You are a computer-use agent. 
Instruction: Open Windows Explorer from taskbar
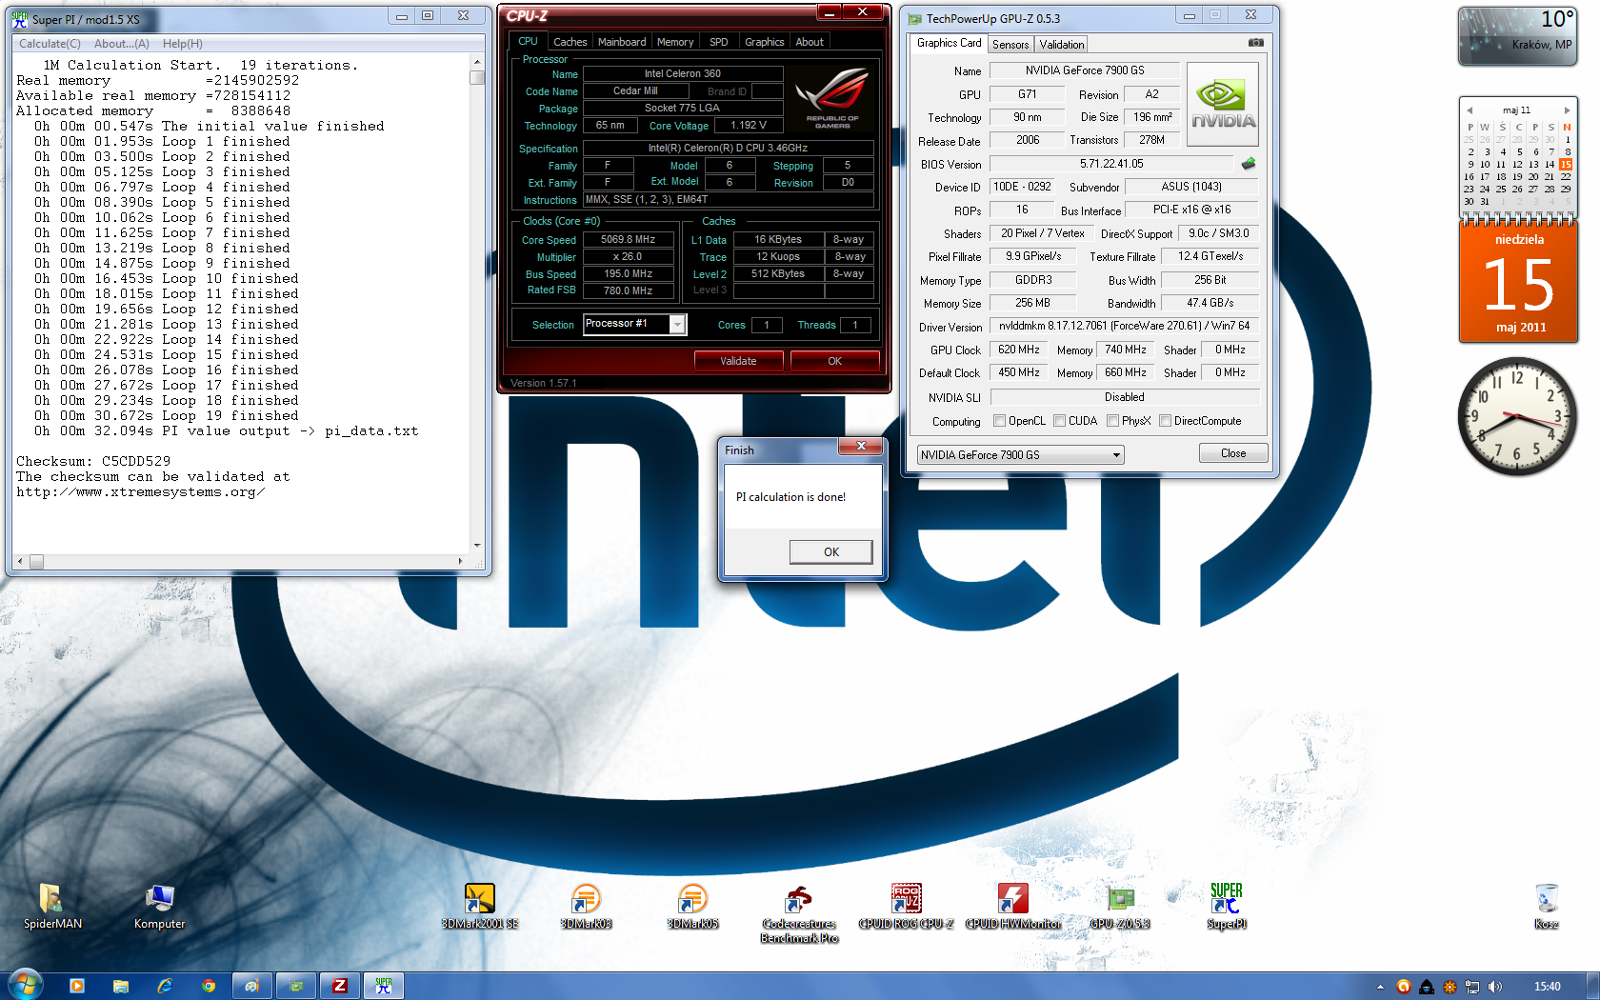[x=121, y=986]
